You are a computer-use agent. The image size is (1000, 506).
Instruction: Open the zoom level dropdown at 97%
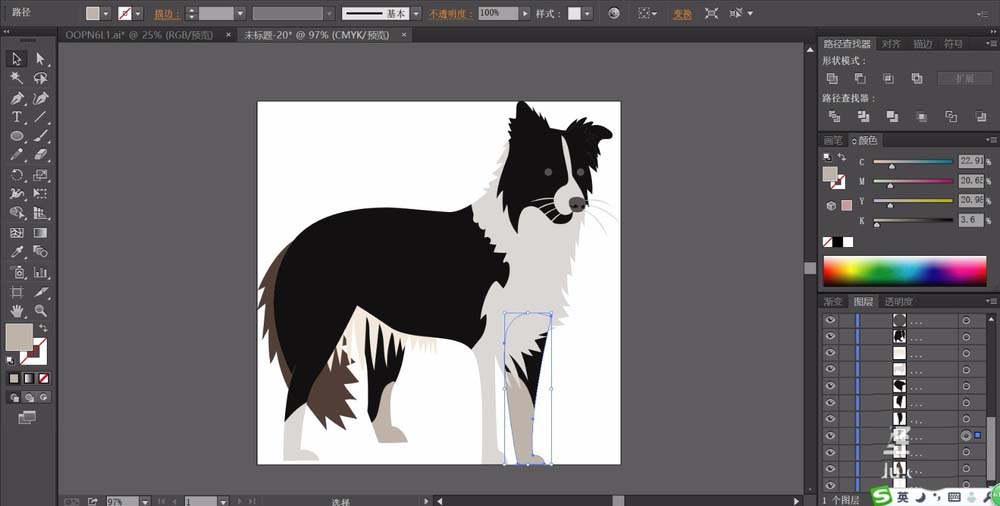pos(145,500)
